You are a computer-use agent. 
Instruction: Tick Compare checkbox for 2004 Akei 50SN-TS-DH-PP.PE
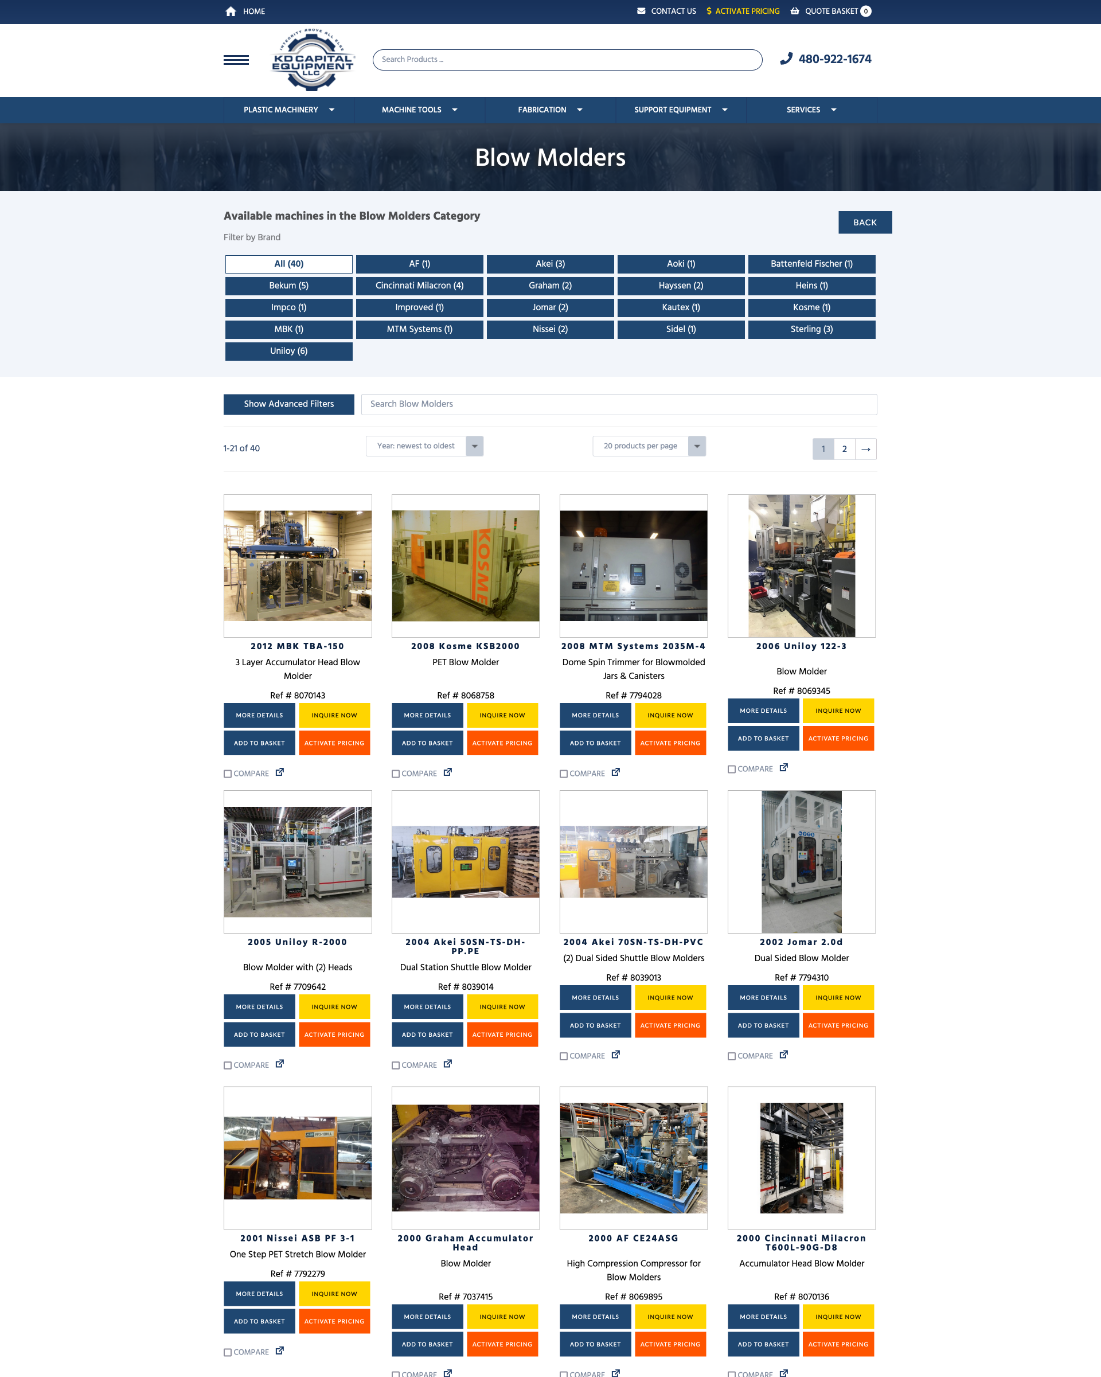[396, 1066]
